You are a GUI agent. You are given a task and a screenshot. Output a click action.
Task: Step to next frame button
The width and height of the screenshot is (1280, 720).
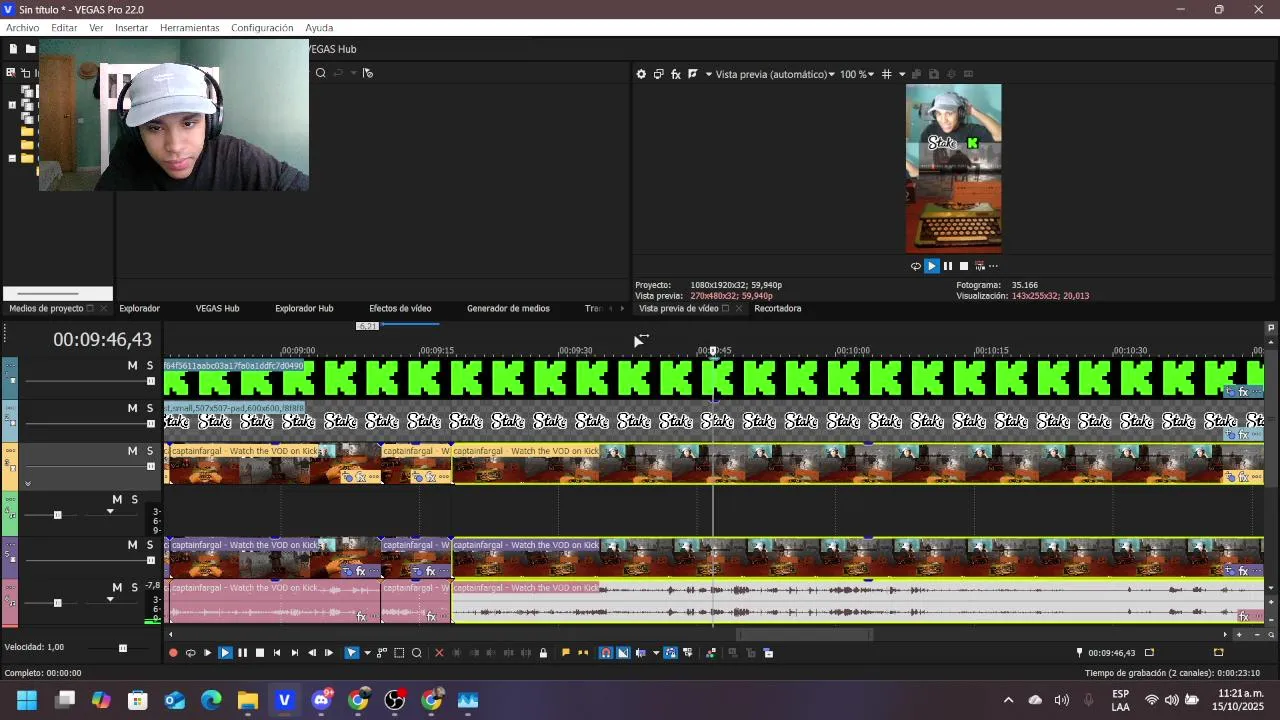pyautogui.click(x=329, y=653)
